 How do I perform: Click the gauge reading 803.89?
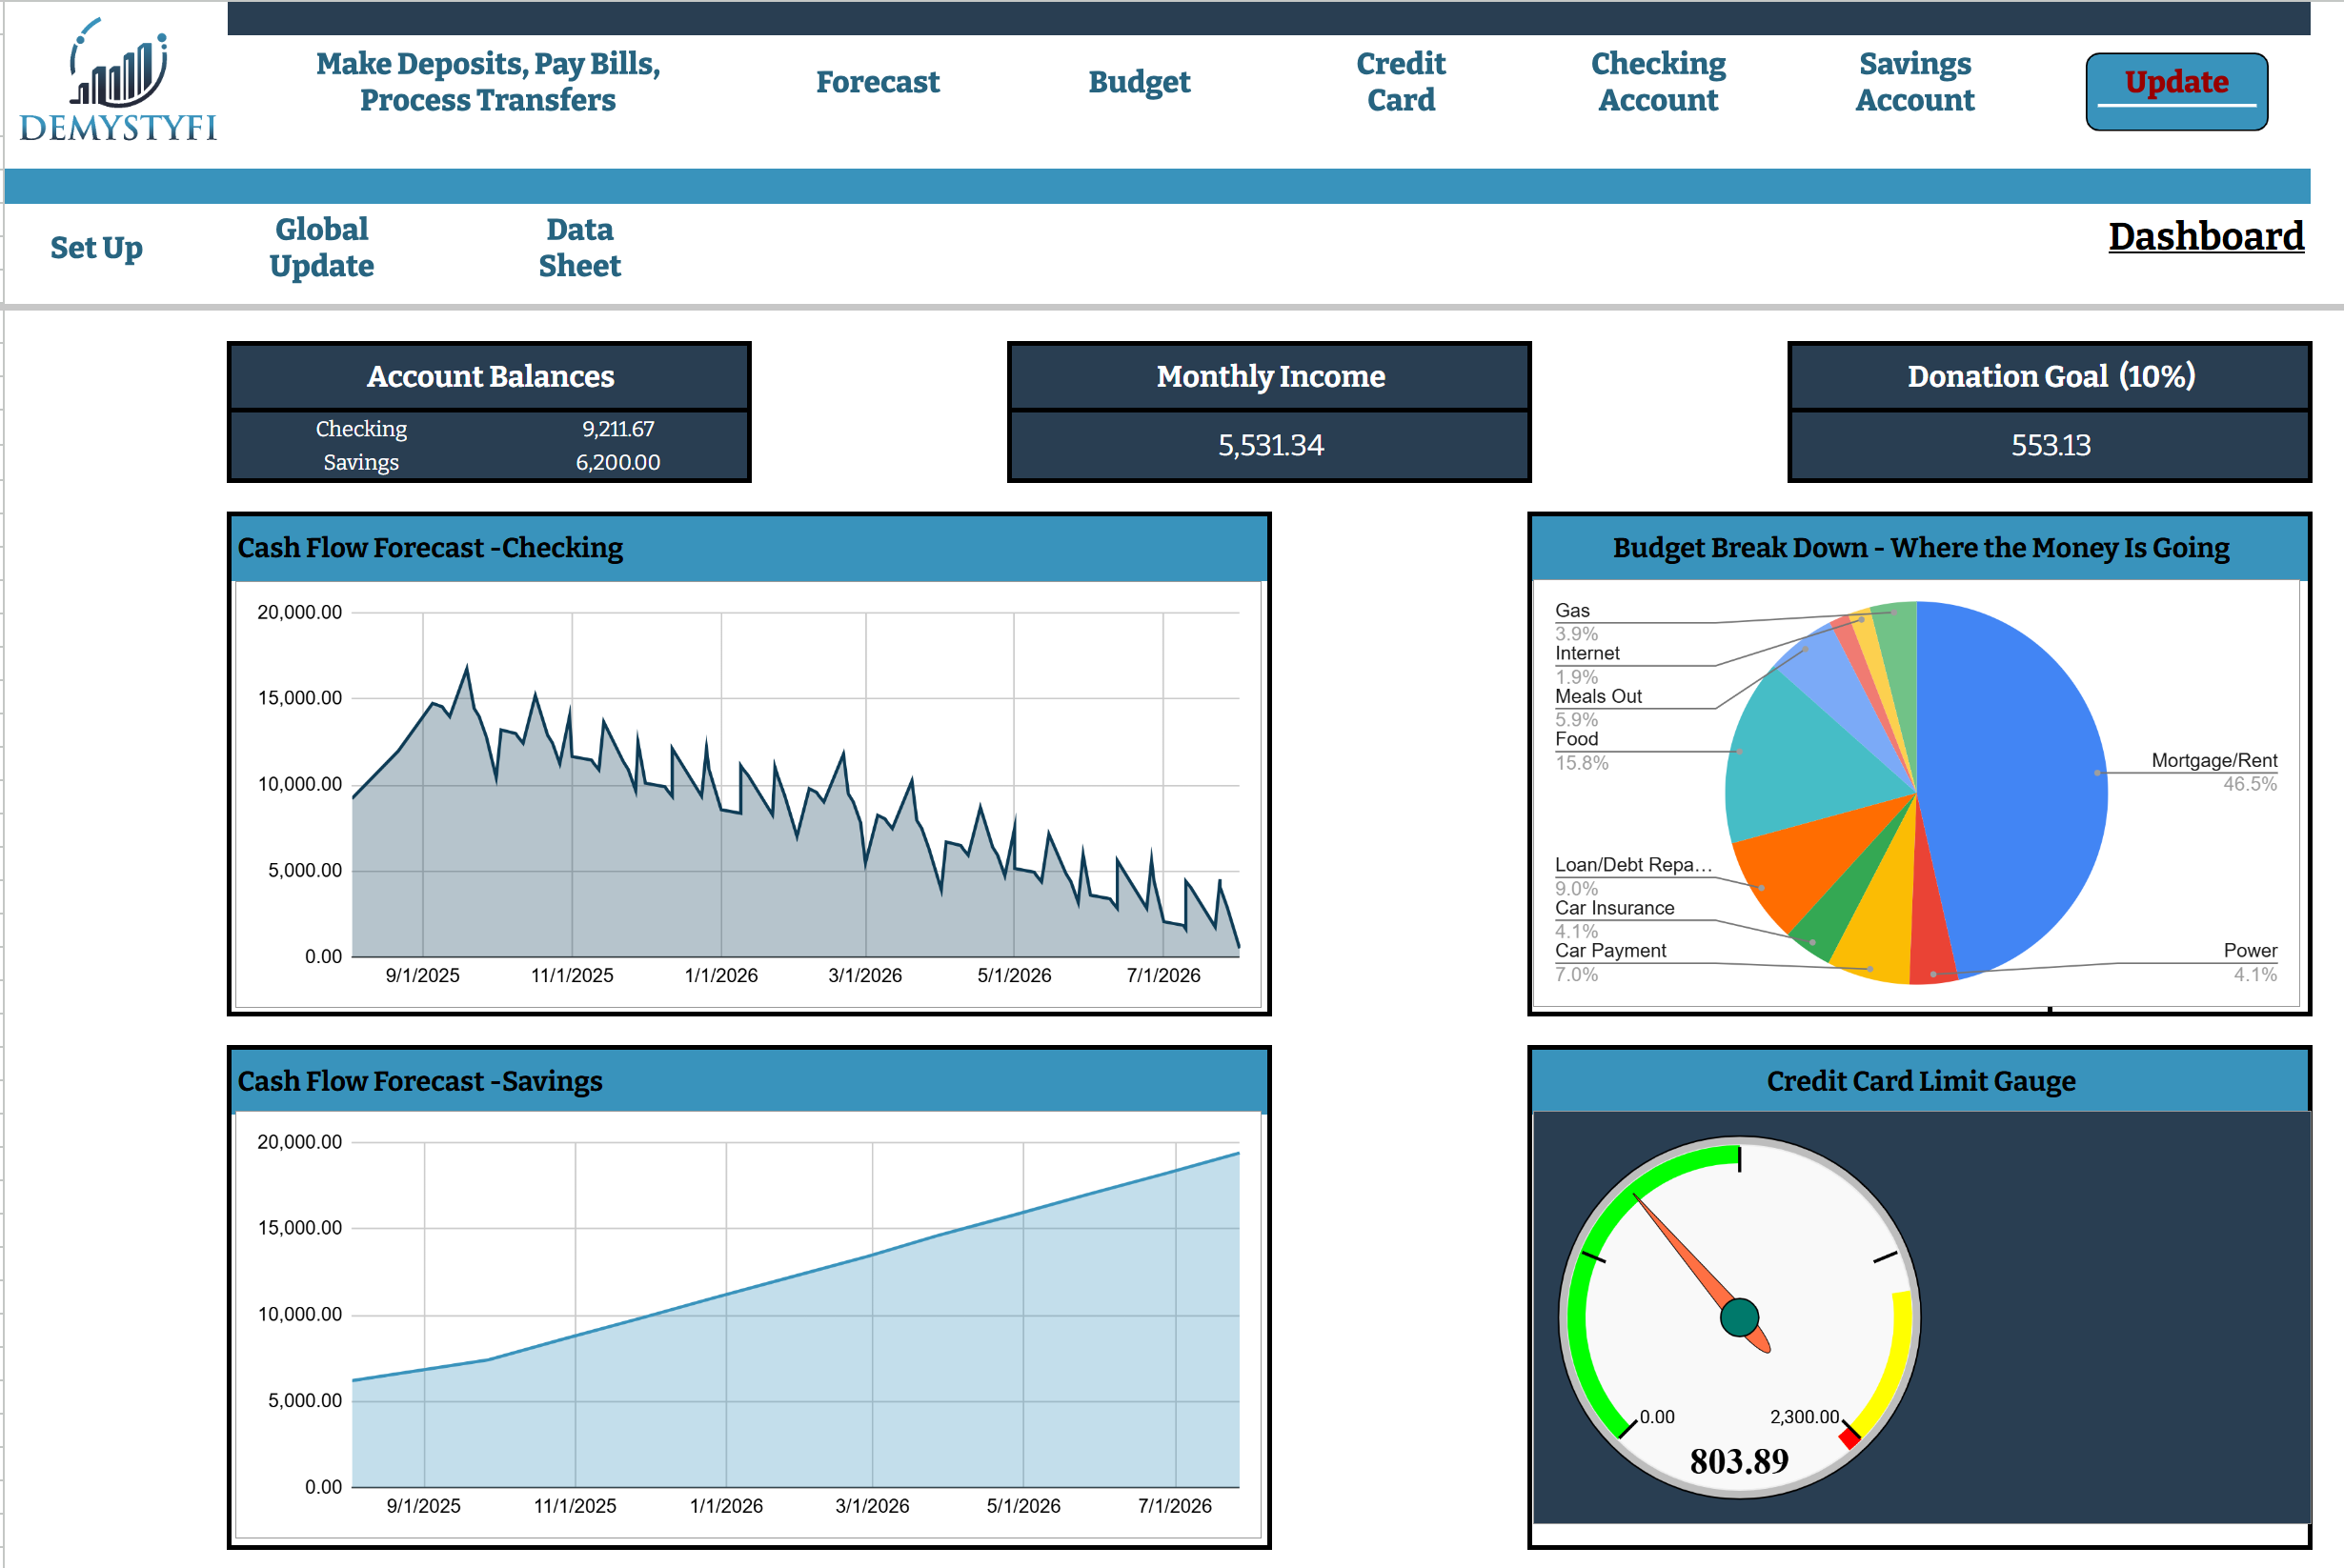(1739, 1461)
